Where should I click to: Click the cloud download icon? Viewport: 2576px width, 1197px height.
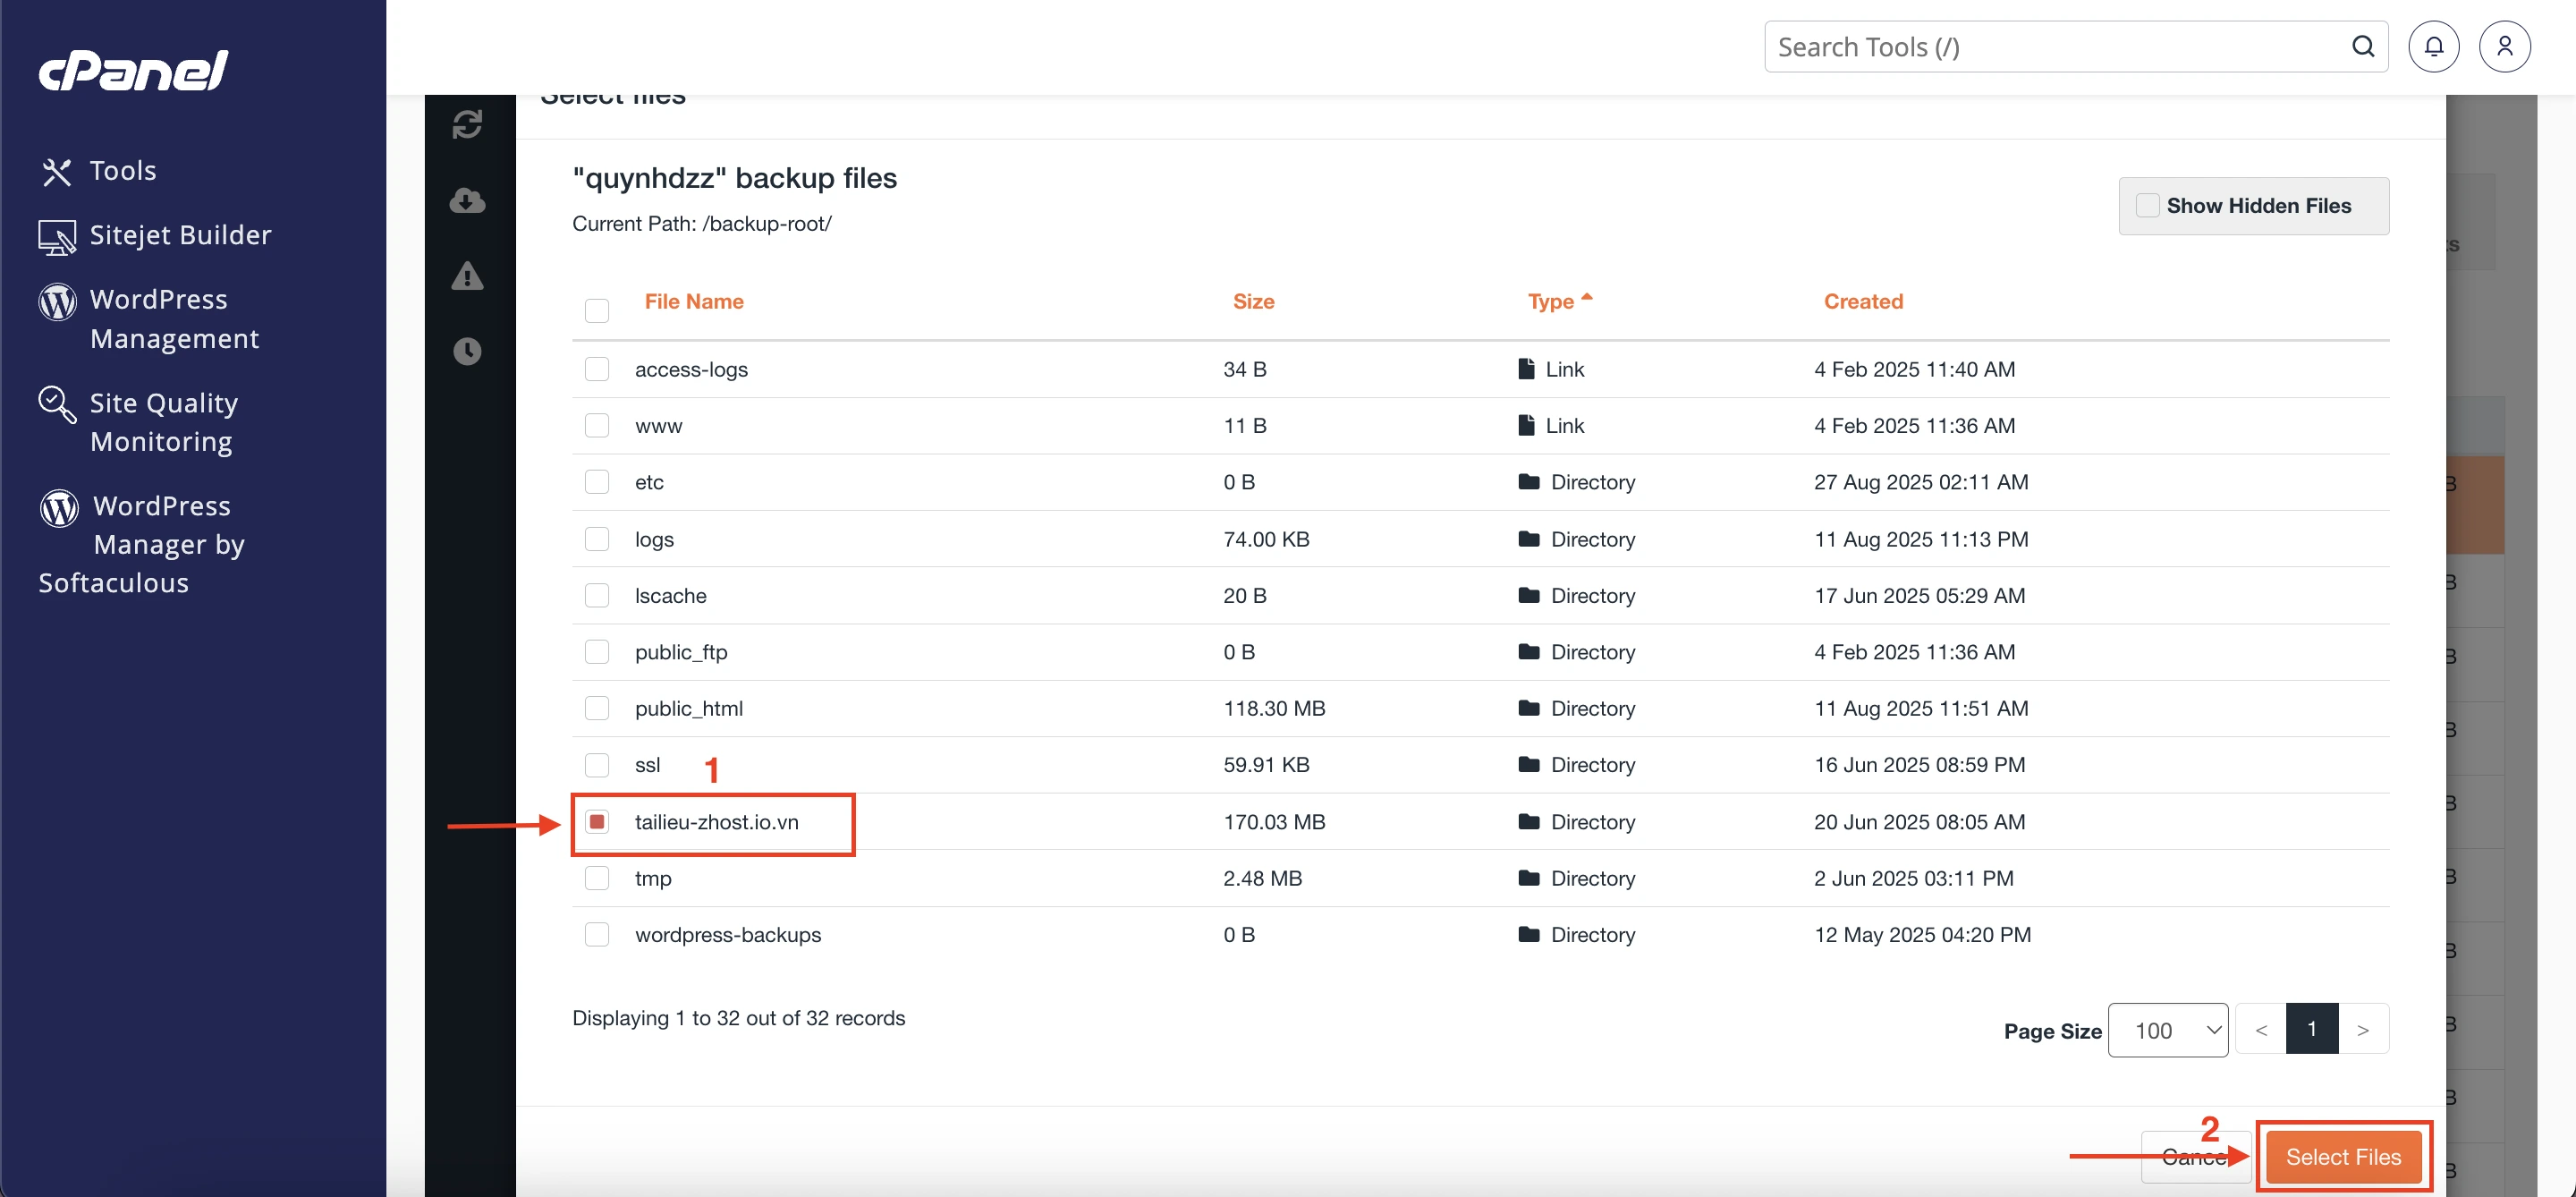(x=467, y=201)
